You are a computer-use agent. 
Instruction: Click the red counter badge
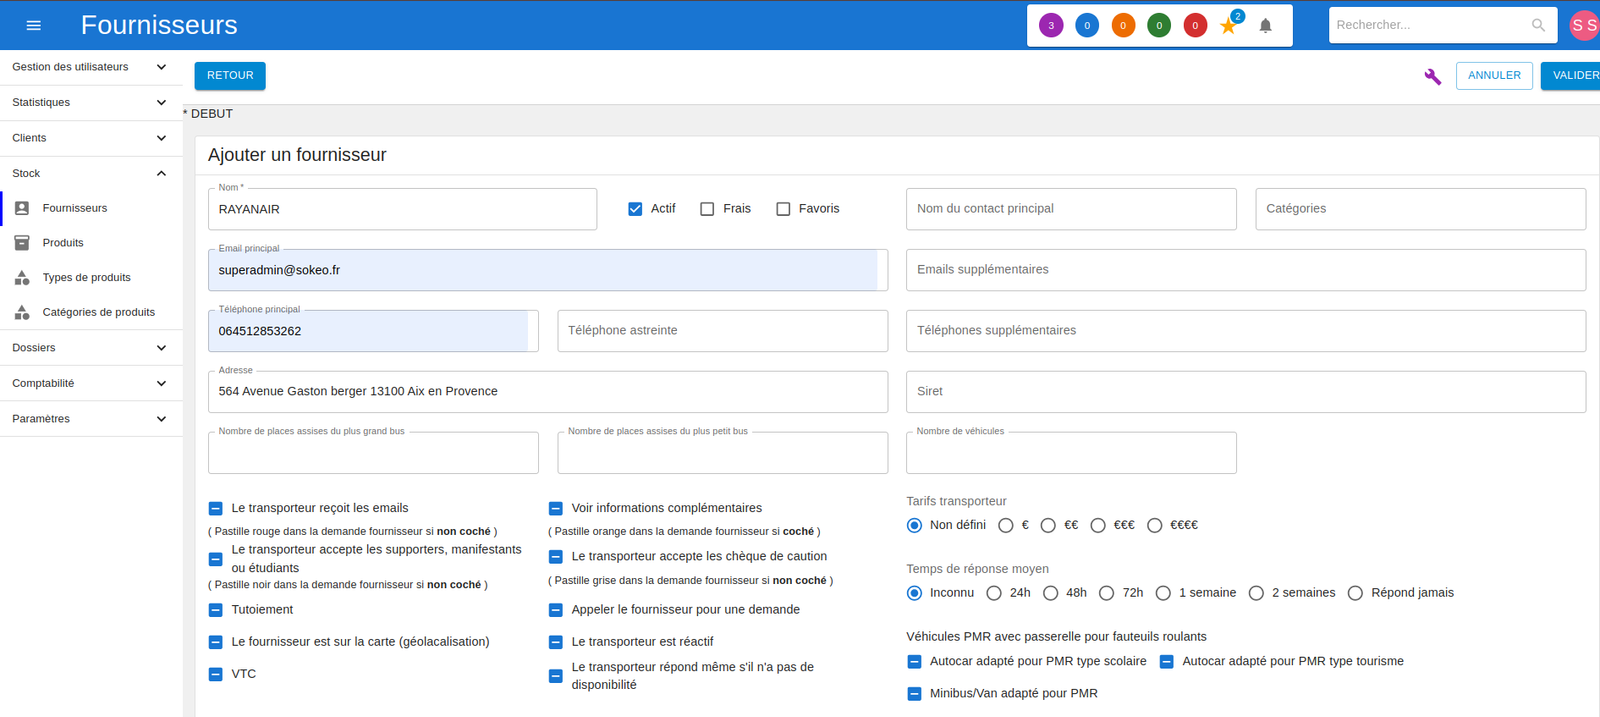[1195, 26]
